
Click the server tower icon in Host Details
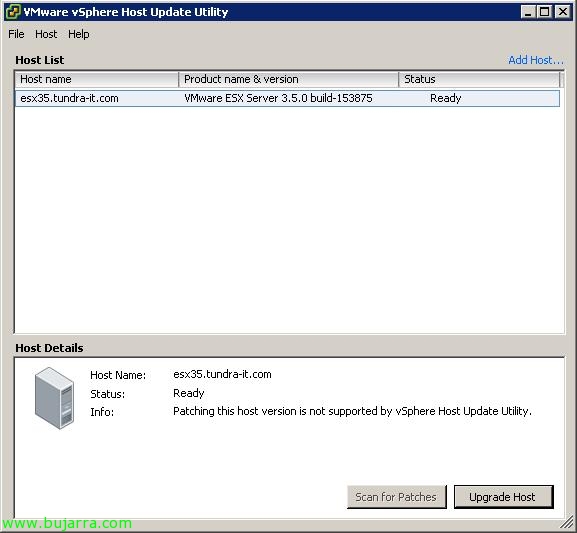tap(54, 398)
